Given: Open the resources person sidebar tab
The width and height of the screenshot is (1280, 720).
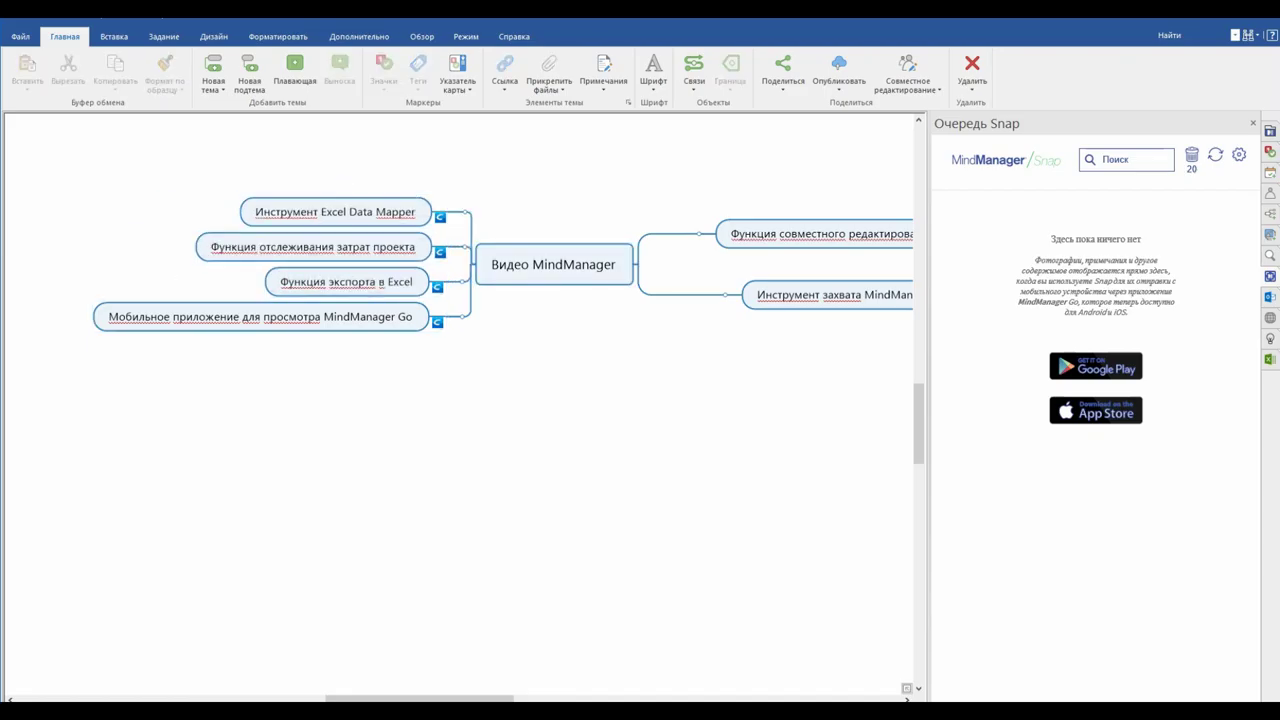Looking at the screenshot, I should [1270, 193].
